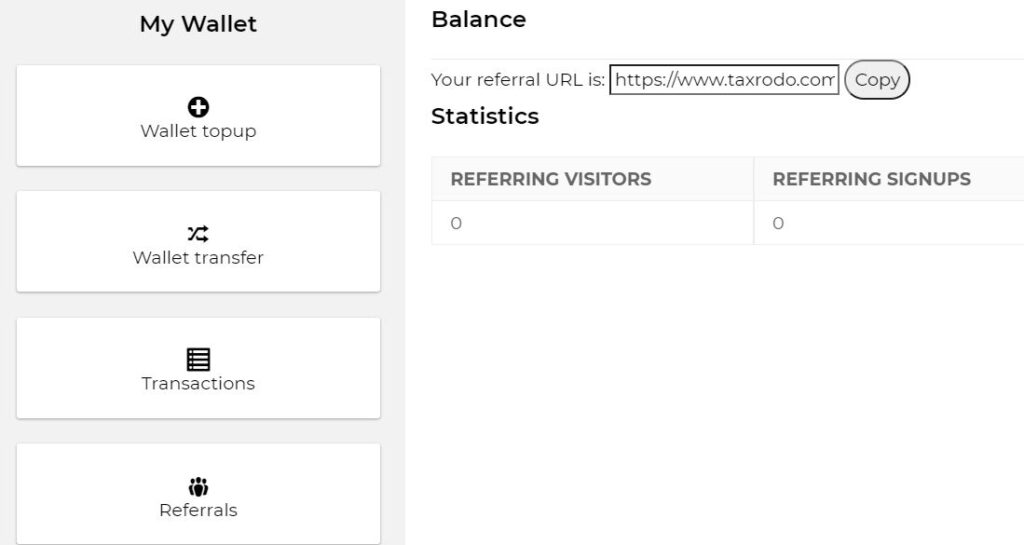Click the 'Your referral URL is:' label

518,80
